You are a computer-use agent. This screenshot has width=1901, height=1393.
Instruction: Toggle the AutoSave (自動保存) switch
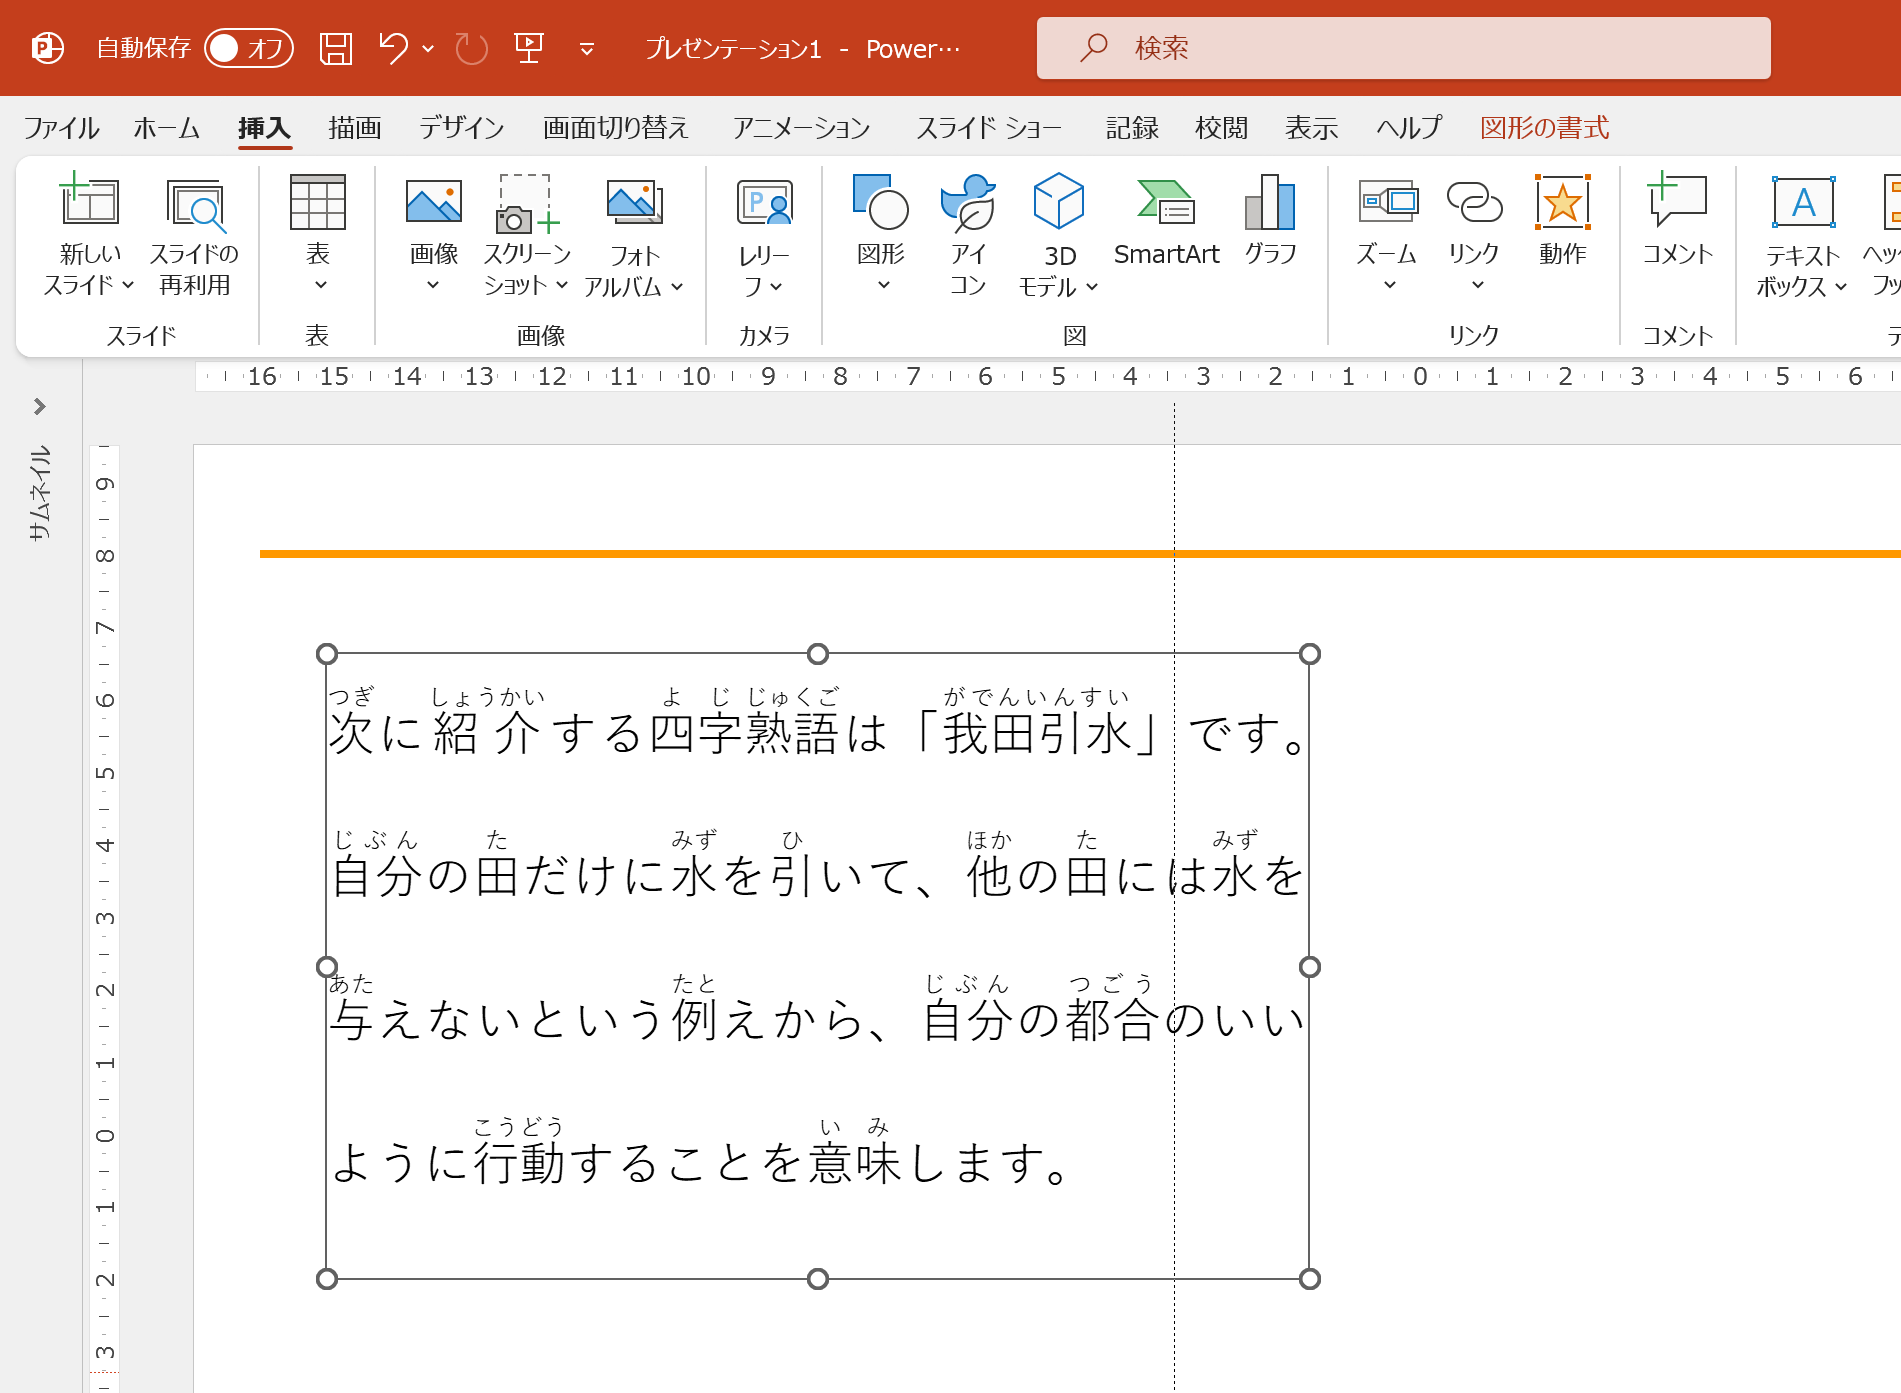[x=248, y=48]
